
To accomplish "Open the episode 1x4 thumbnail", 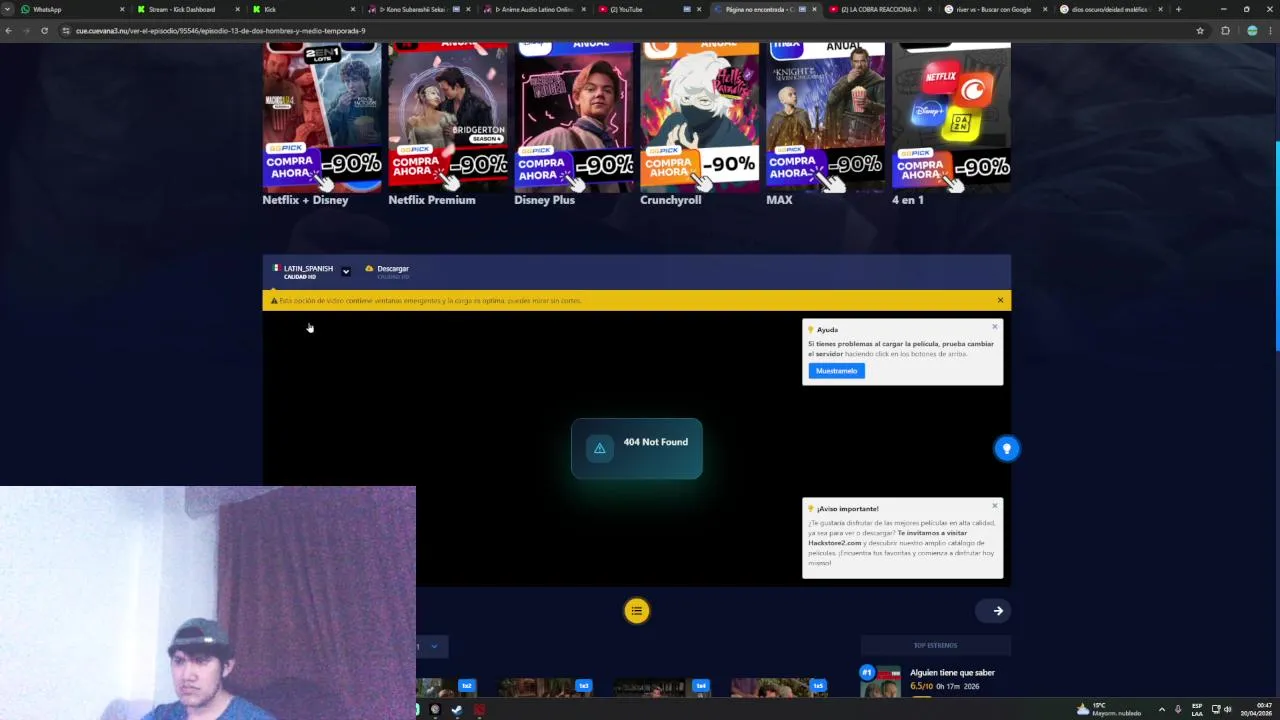I will (663, 687).
